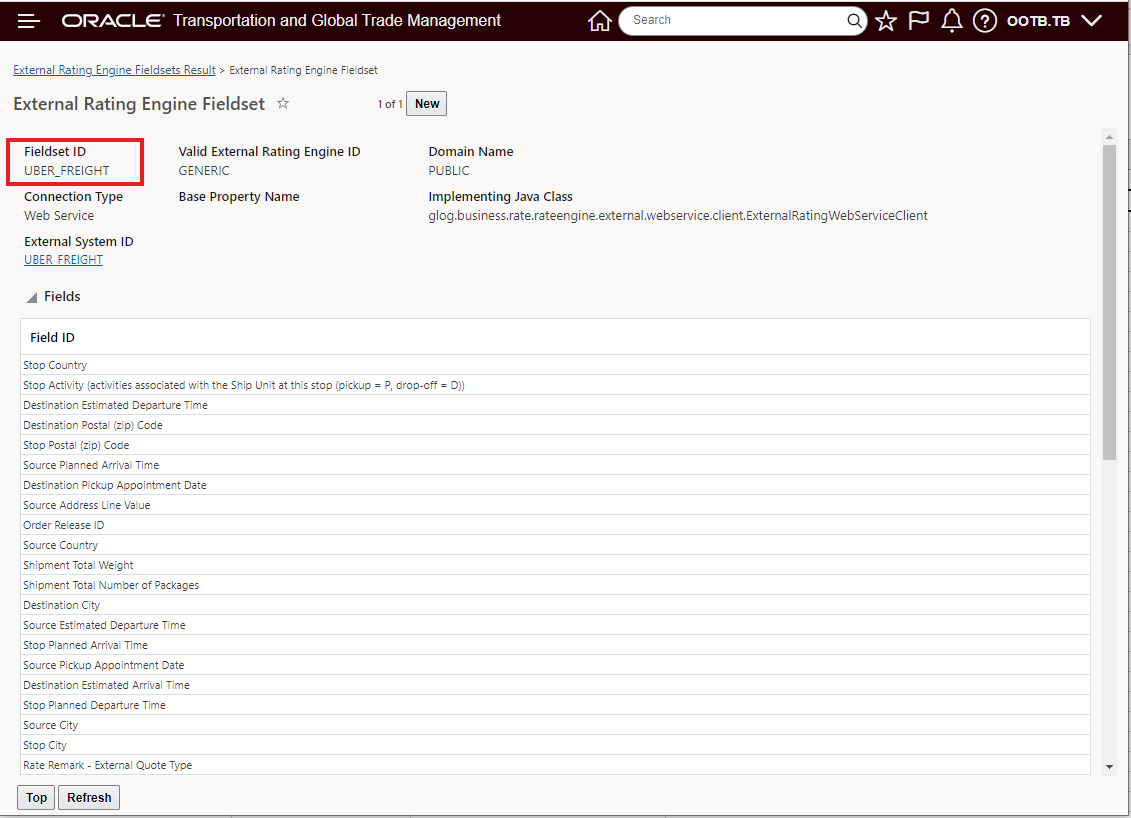
Task: Expand the OOTB.TB user menu chevron
Action: pyautogui.click(x=1092, y=21)
